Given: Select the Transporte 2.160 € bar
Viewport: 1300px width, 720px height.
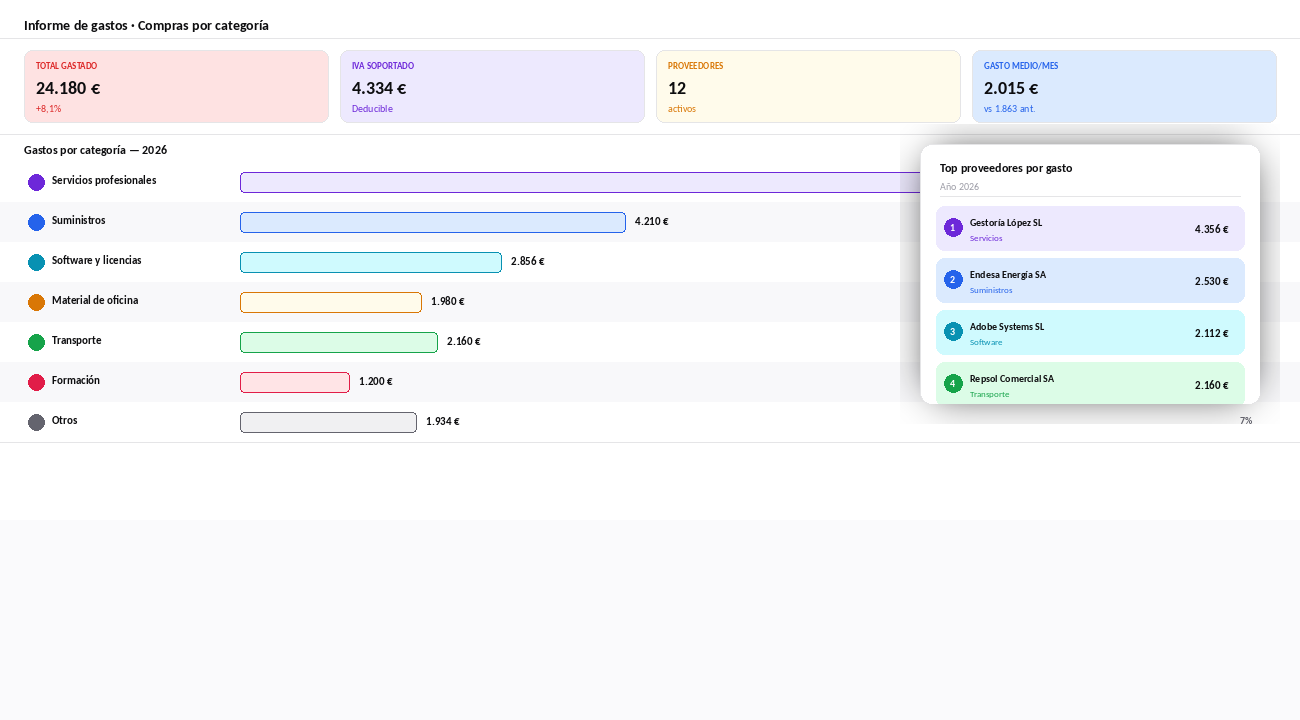Looking at the screenshot, I should pos(339,342).
